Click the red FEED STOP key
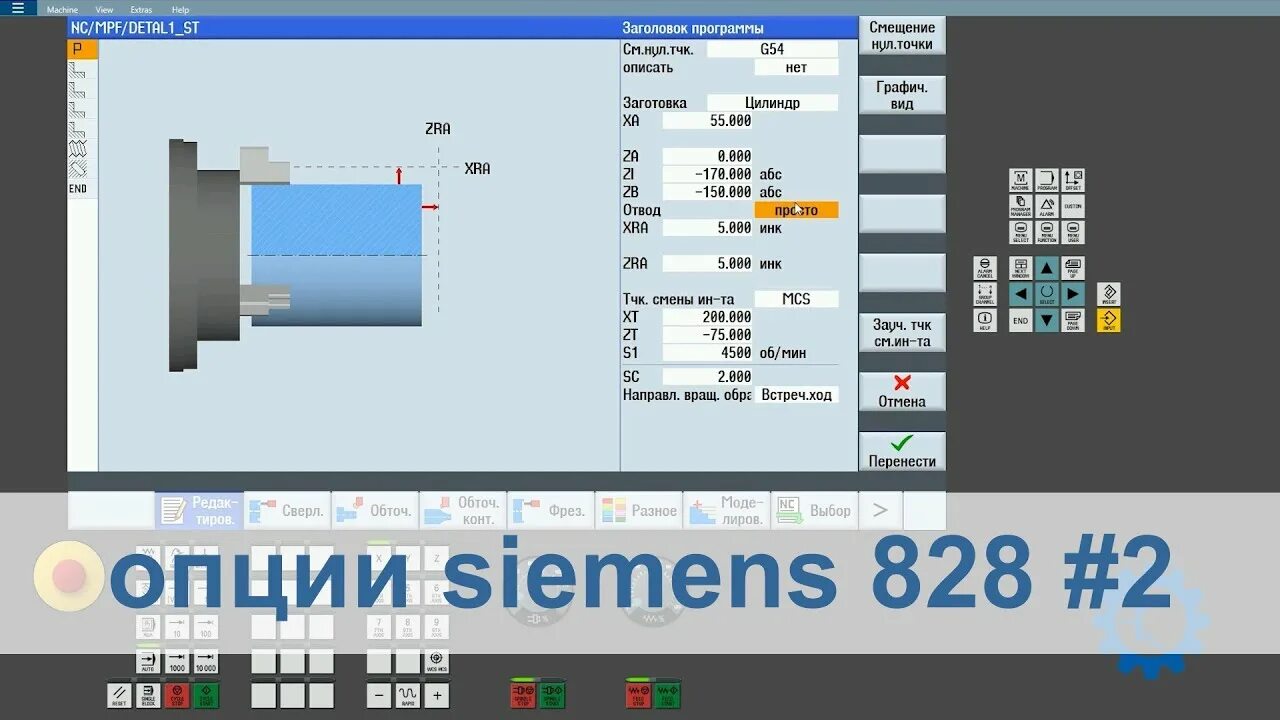The width and height of the screenshot is (1280, 720). tap(638, 693)
